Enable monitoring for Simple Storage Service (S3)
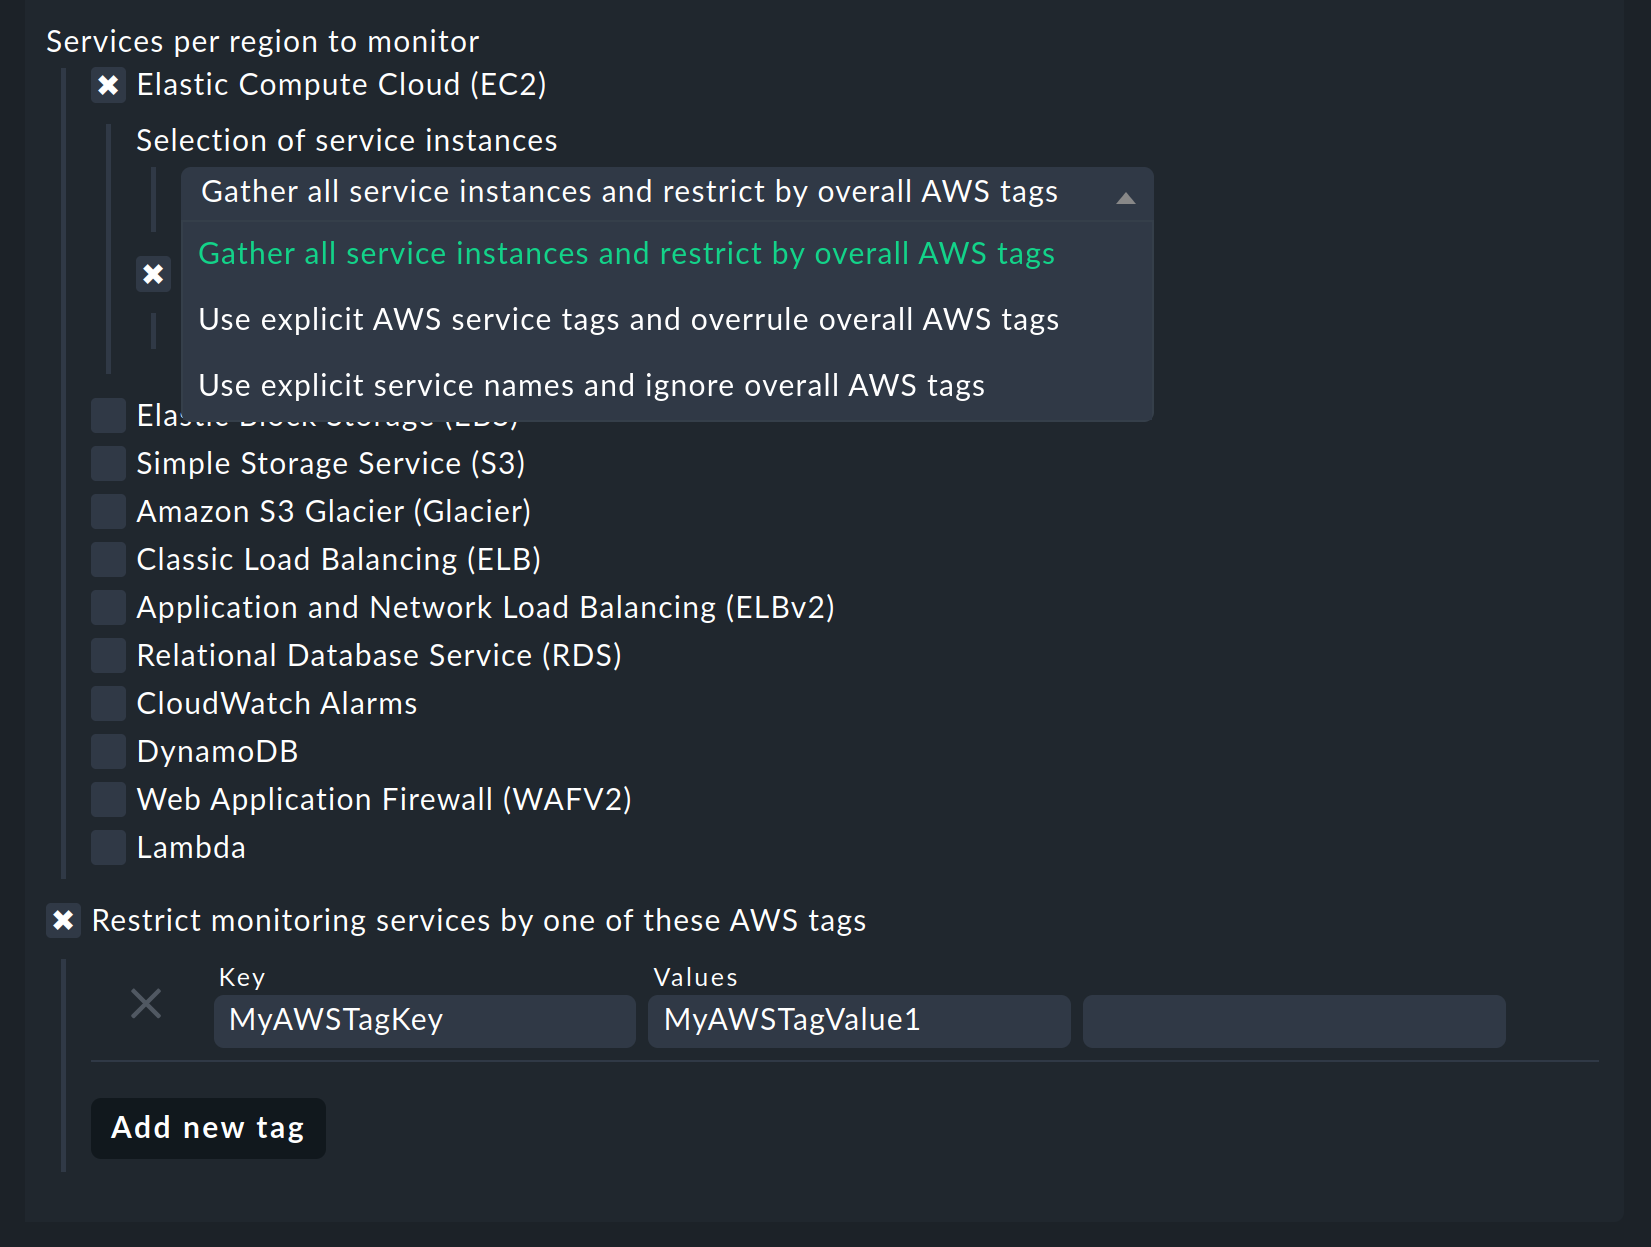1651x1247 pixels. pyautogui.click(x=107, y=463)
